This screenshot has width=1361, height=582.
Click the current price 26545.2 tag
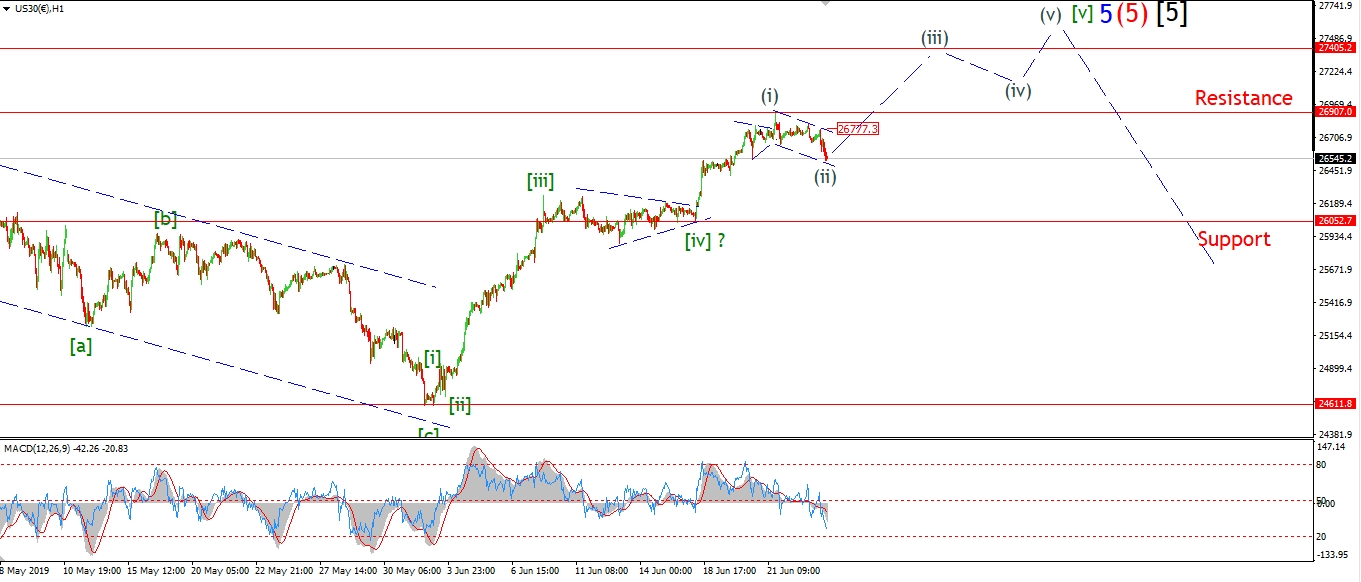click(x=1336, y=159)
